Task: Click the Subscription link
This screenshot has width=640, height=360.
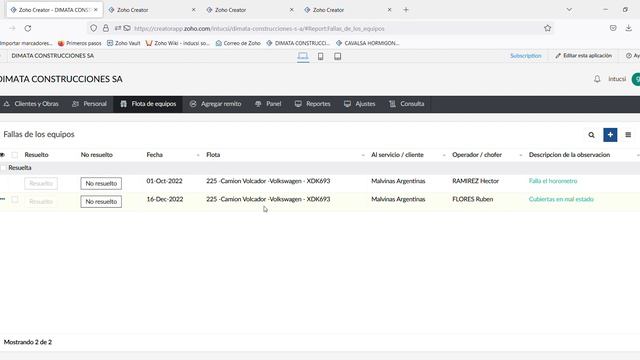Action: click(526, 56)
